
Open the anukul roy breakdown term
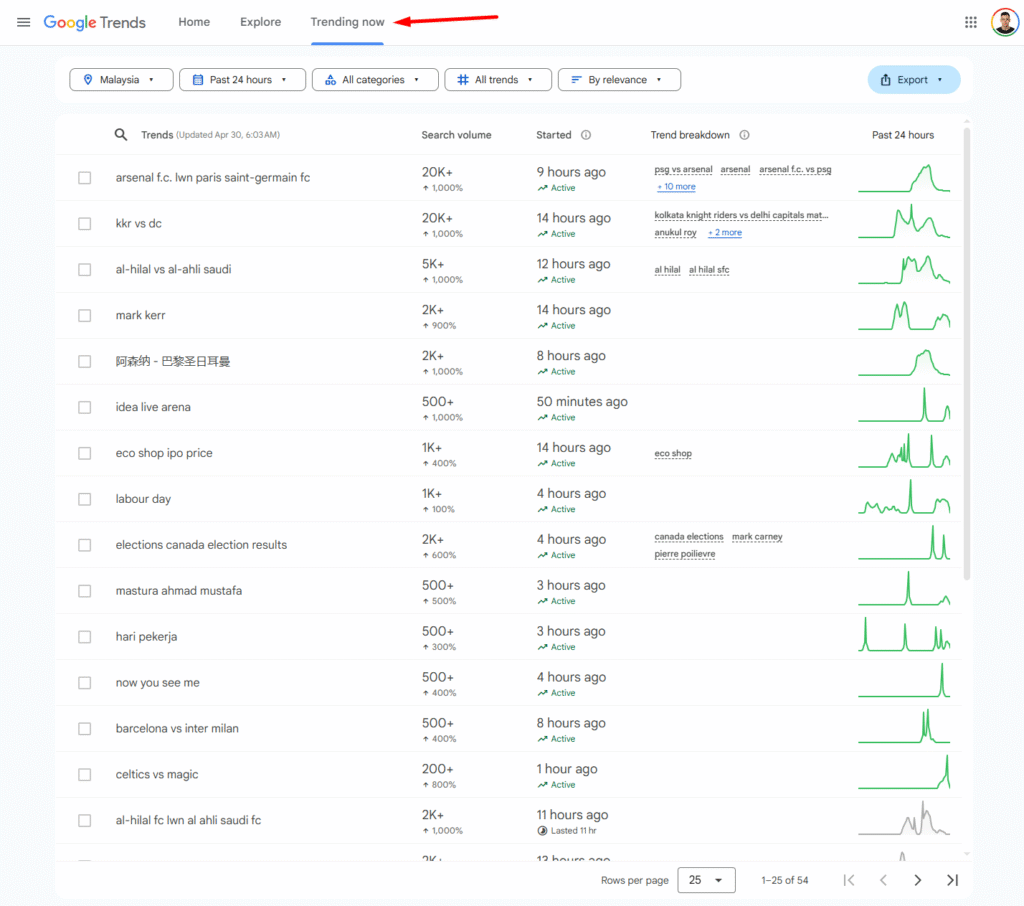point(675,233)
